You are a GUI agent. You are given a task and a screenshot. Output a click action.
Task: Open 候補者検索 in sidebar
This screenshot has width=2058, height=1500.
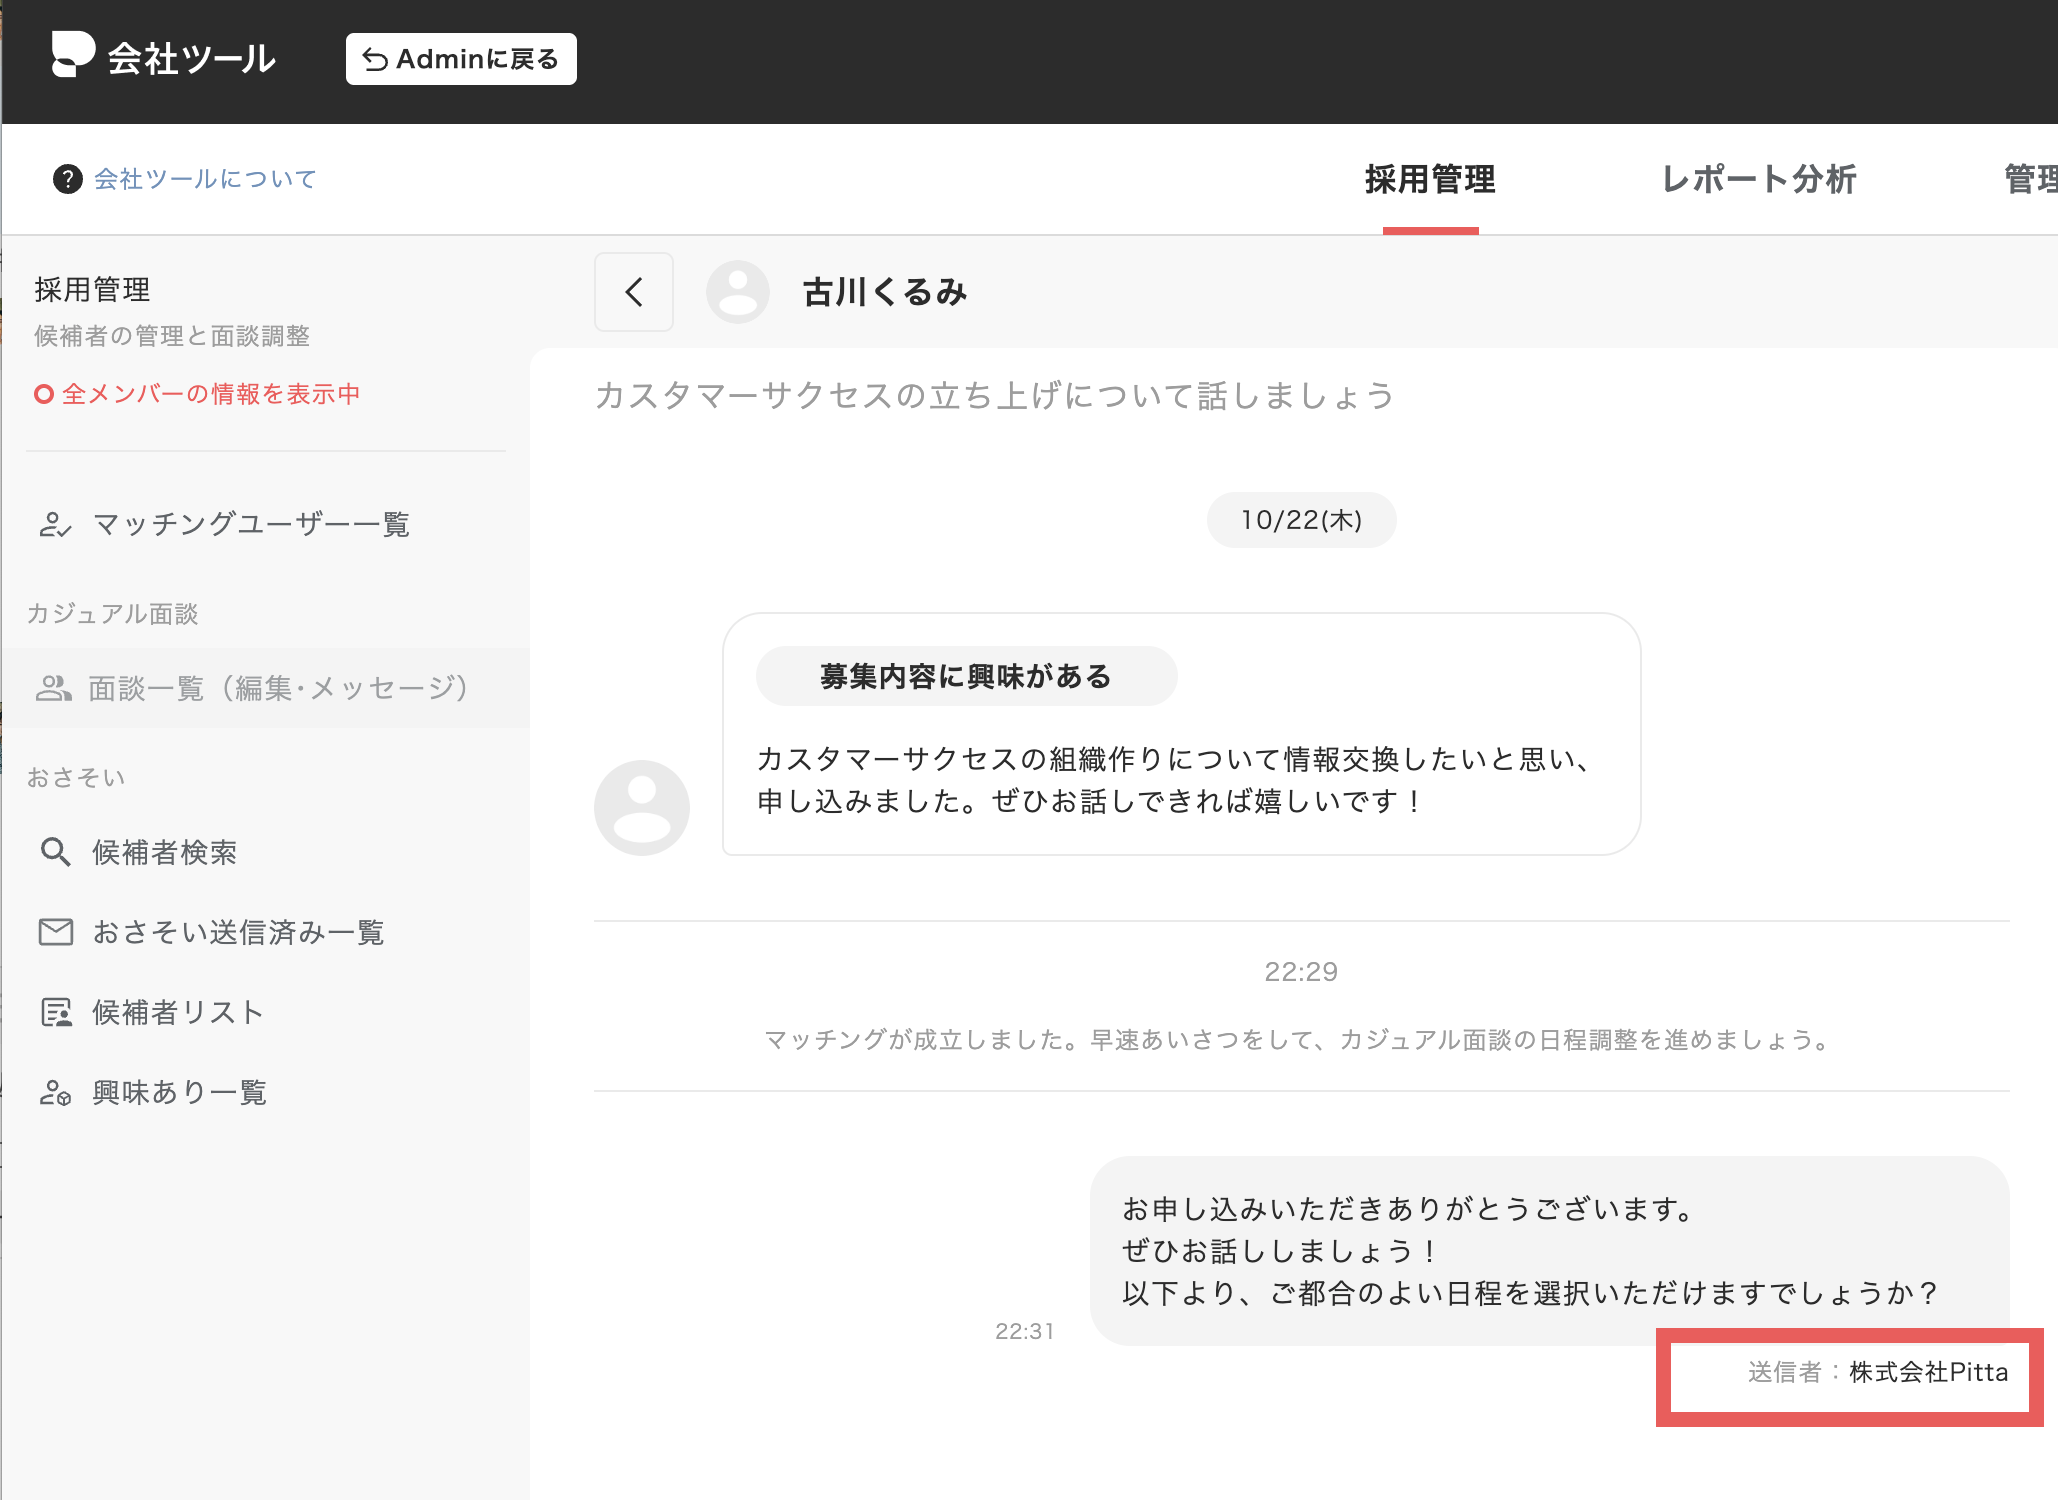tap(165, 852)
